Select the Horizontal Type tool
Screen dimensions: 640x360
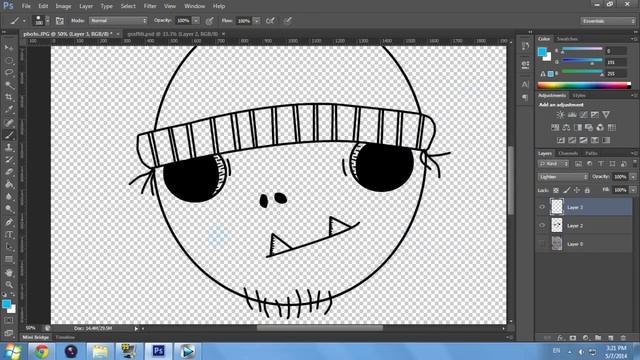click(x=9, y=235)
